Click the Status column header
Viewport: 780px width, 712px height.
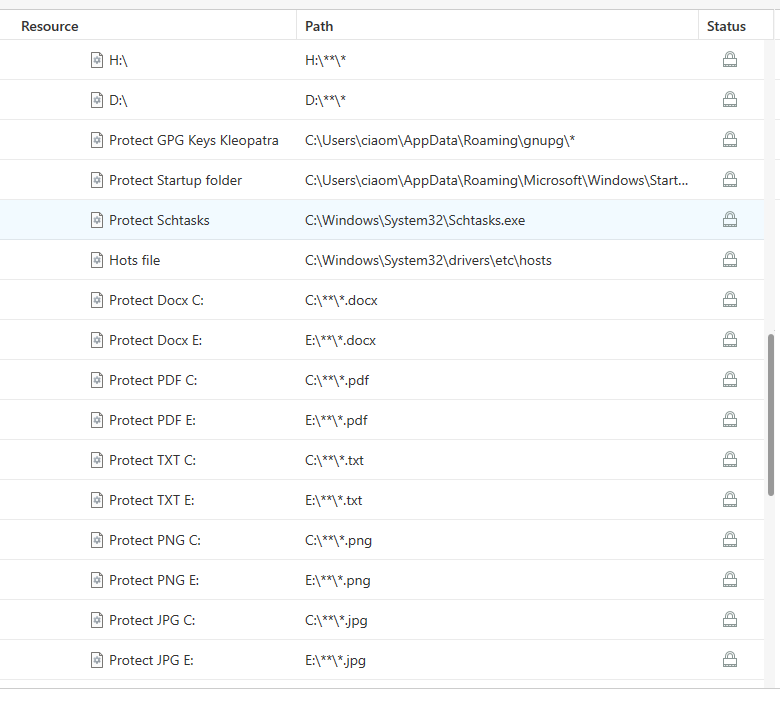tap(726, 26)
